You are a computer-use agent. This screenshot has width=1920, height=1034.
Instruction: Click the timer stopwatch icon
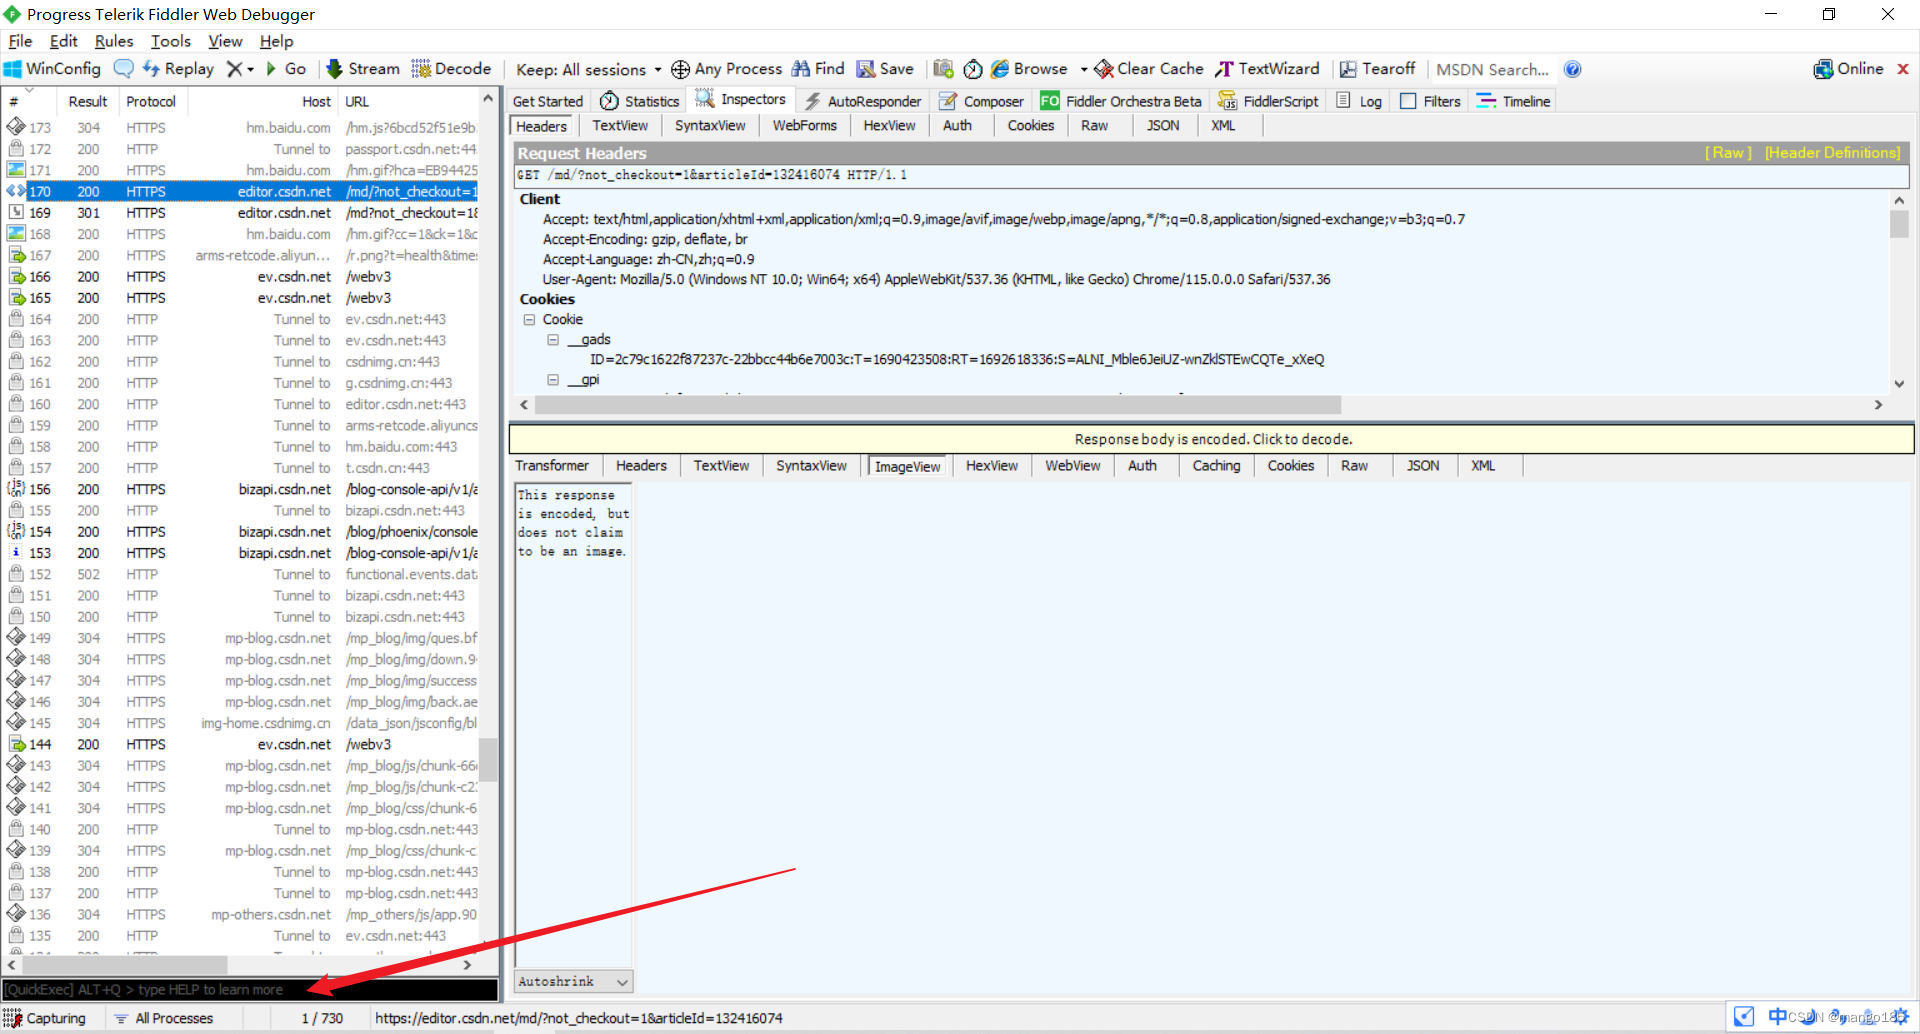(972, 69)
